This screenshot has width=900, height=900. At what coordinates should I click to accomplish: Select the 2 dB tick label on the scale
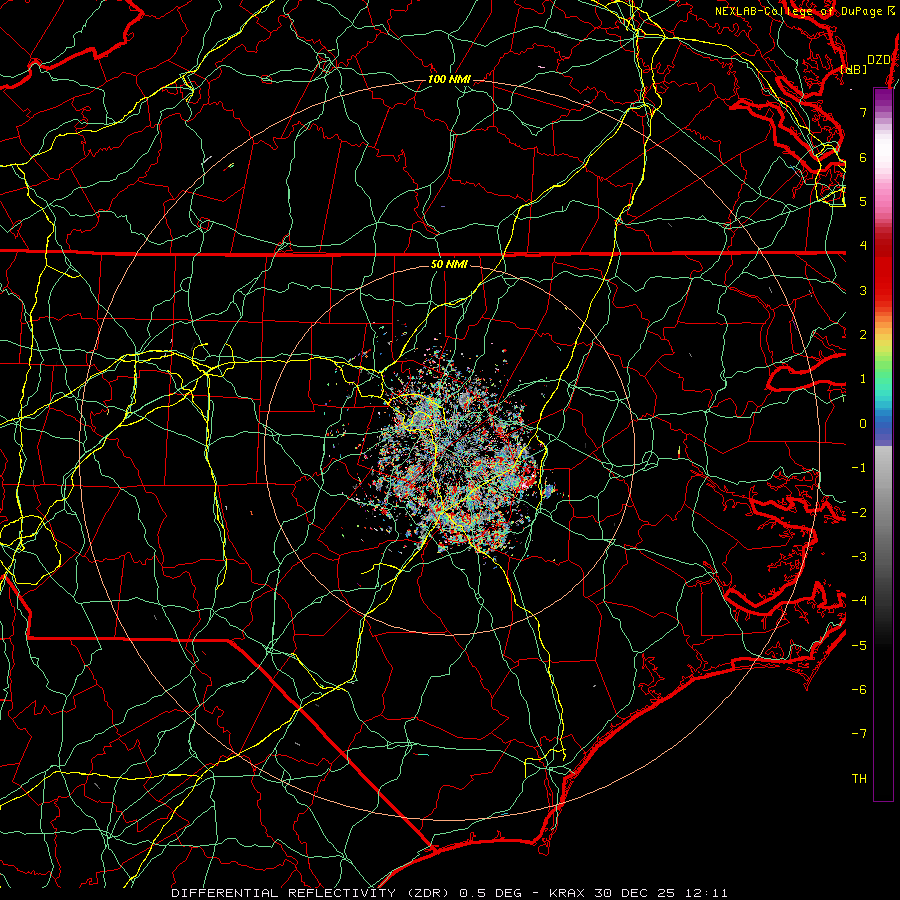[x=863, y=335]
